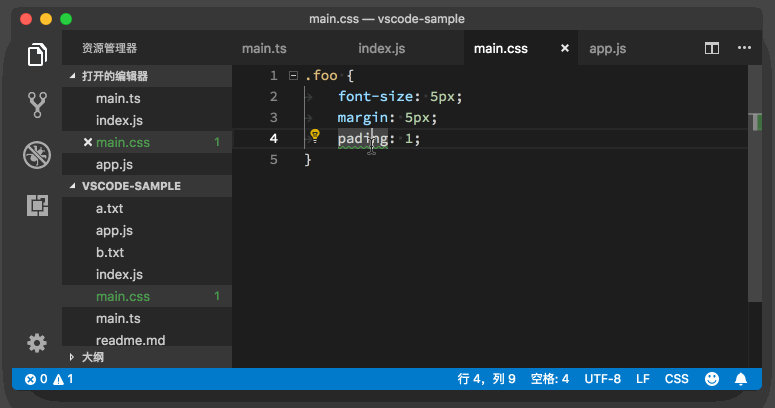Screen dimensions: 775x408
Task: Click the feedback smiley in status bar
Action: coord(712,379)
